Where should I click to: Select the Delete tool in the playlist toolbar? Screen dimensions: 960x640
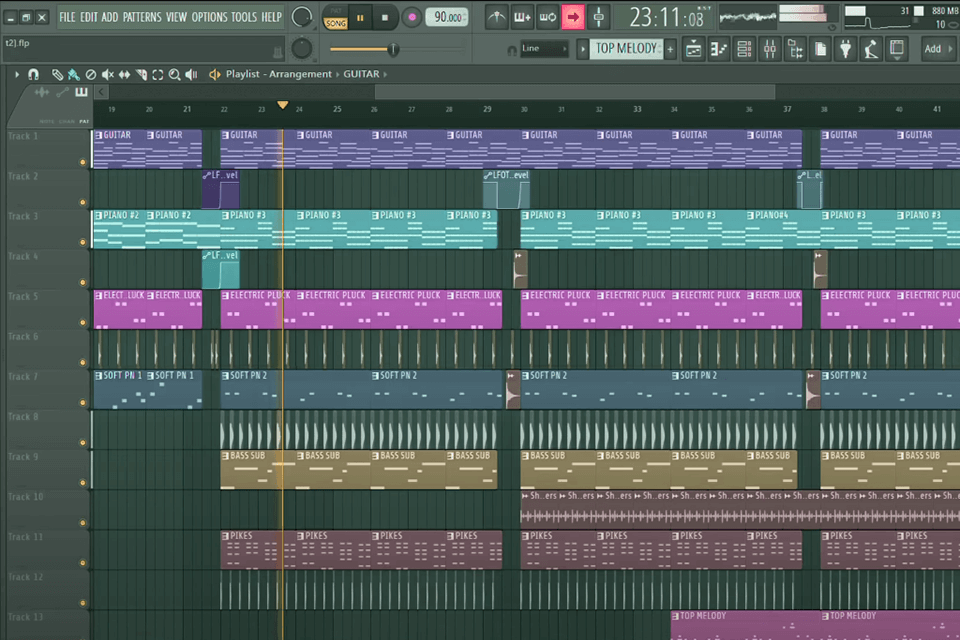point(90,73)
